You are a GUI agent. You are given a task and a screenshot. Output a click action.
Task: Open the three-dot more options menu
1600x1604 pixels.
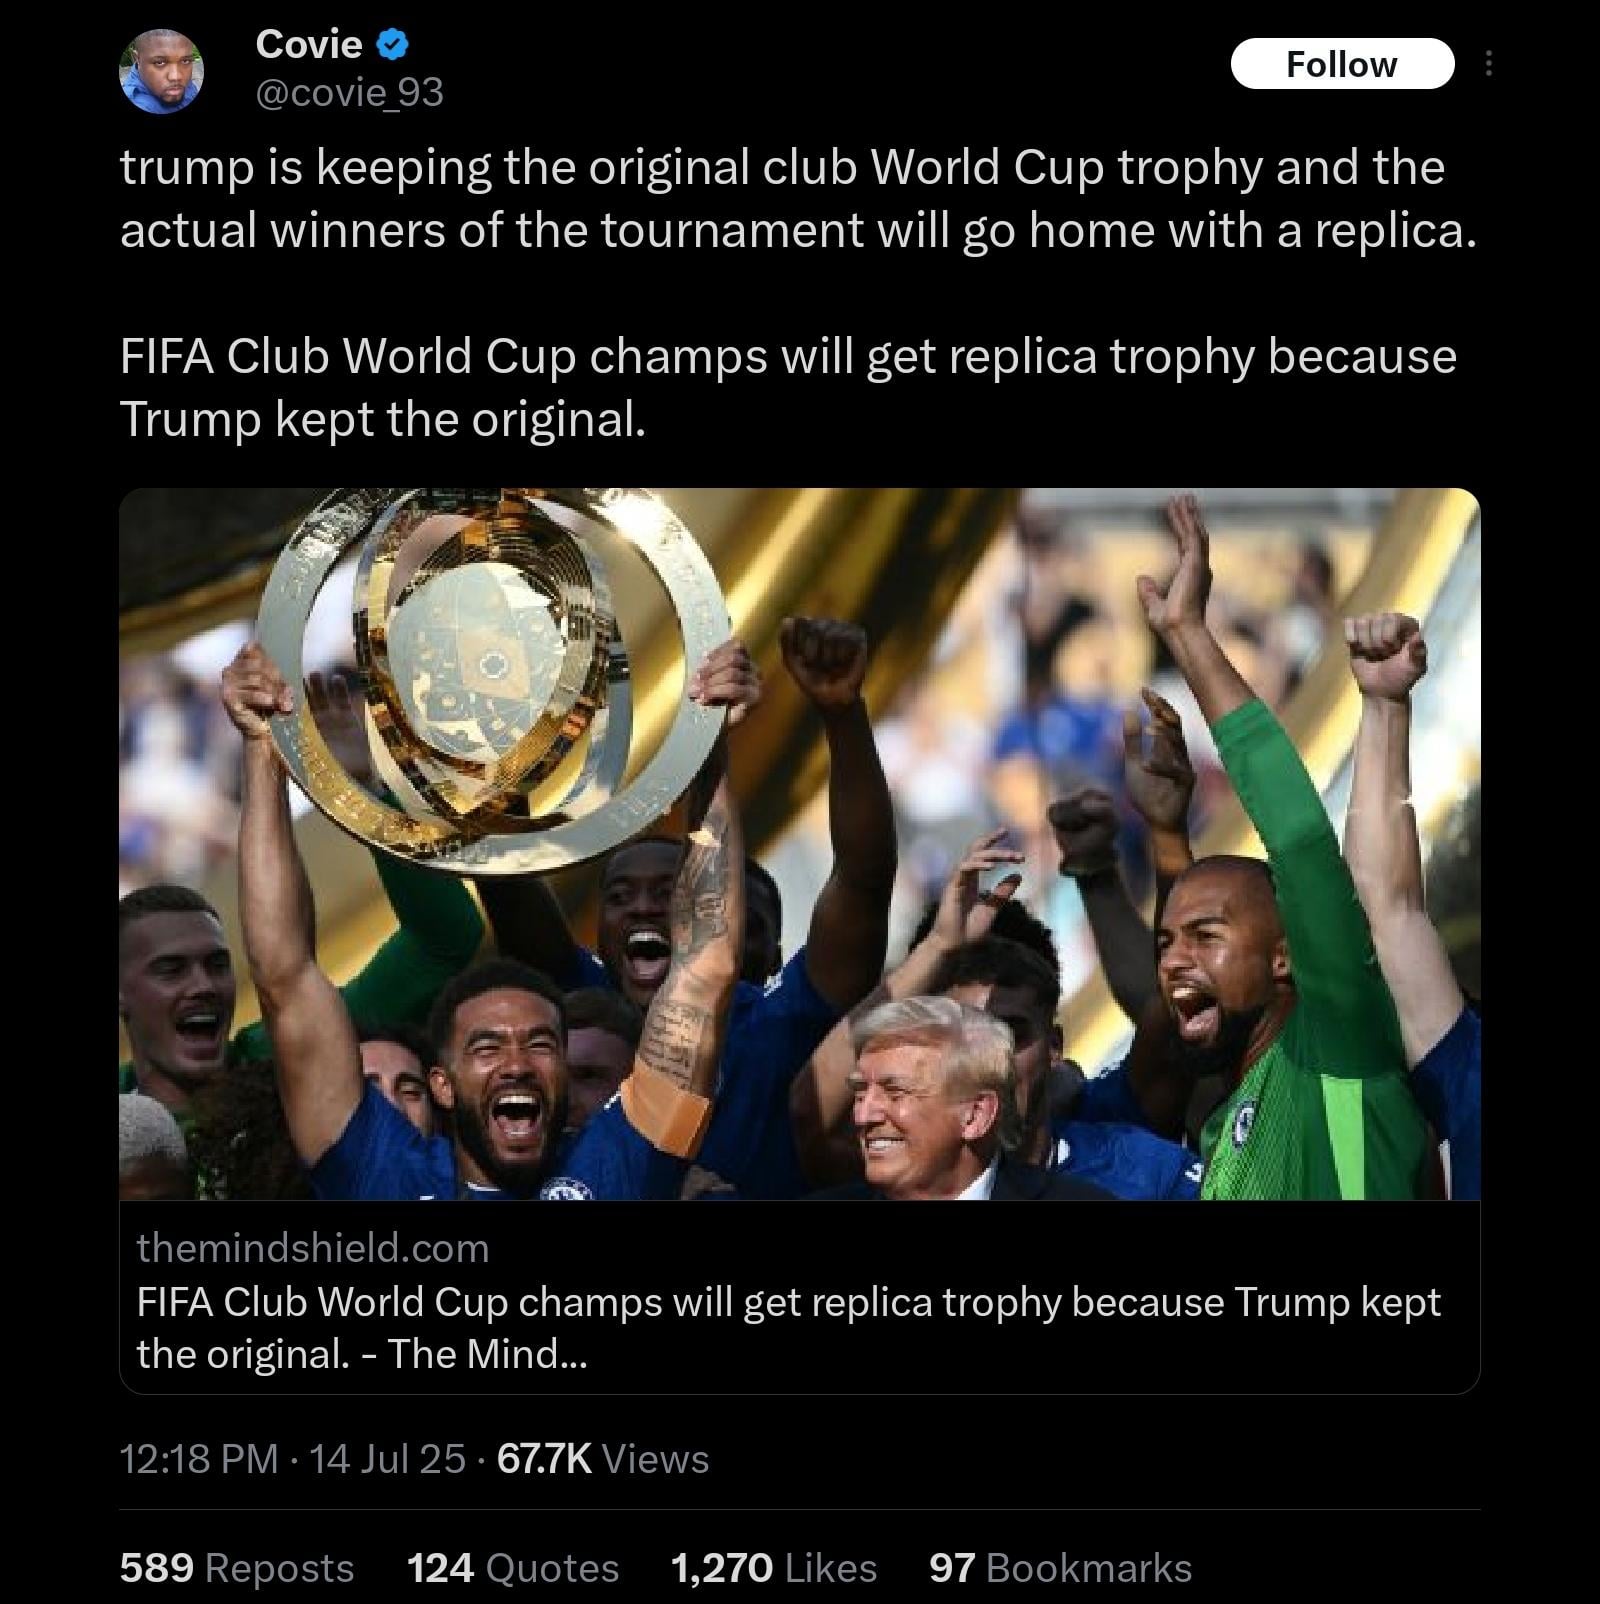click(x=1489, y=64)
